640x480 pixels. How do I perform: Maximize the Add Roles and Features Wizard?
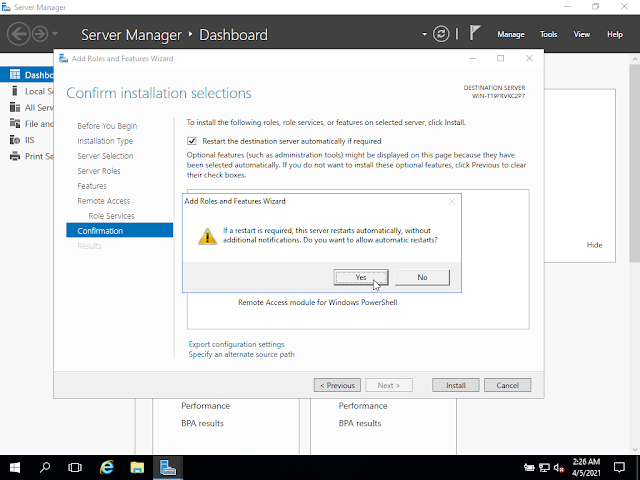[x=500, y=58]
